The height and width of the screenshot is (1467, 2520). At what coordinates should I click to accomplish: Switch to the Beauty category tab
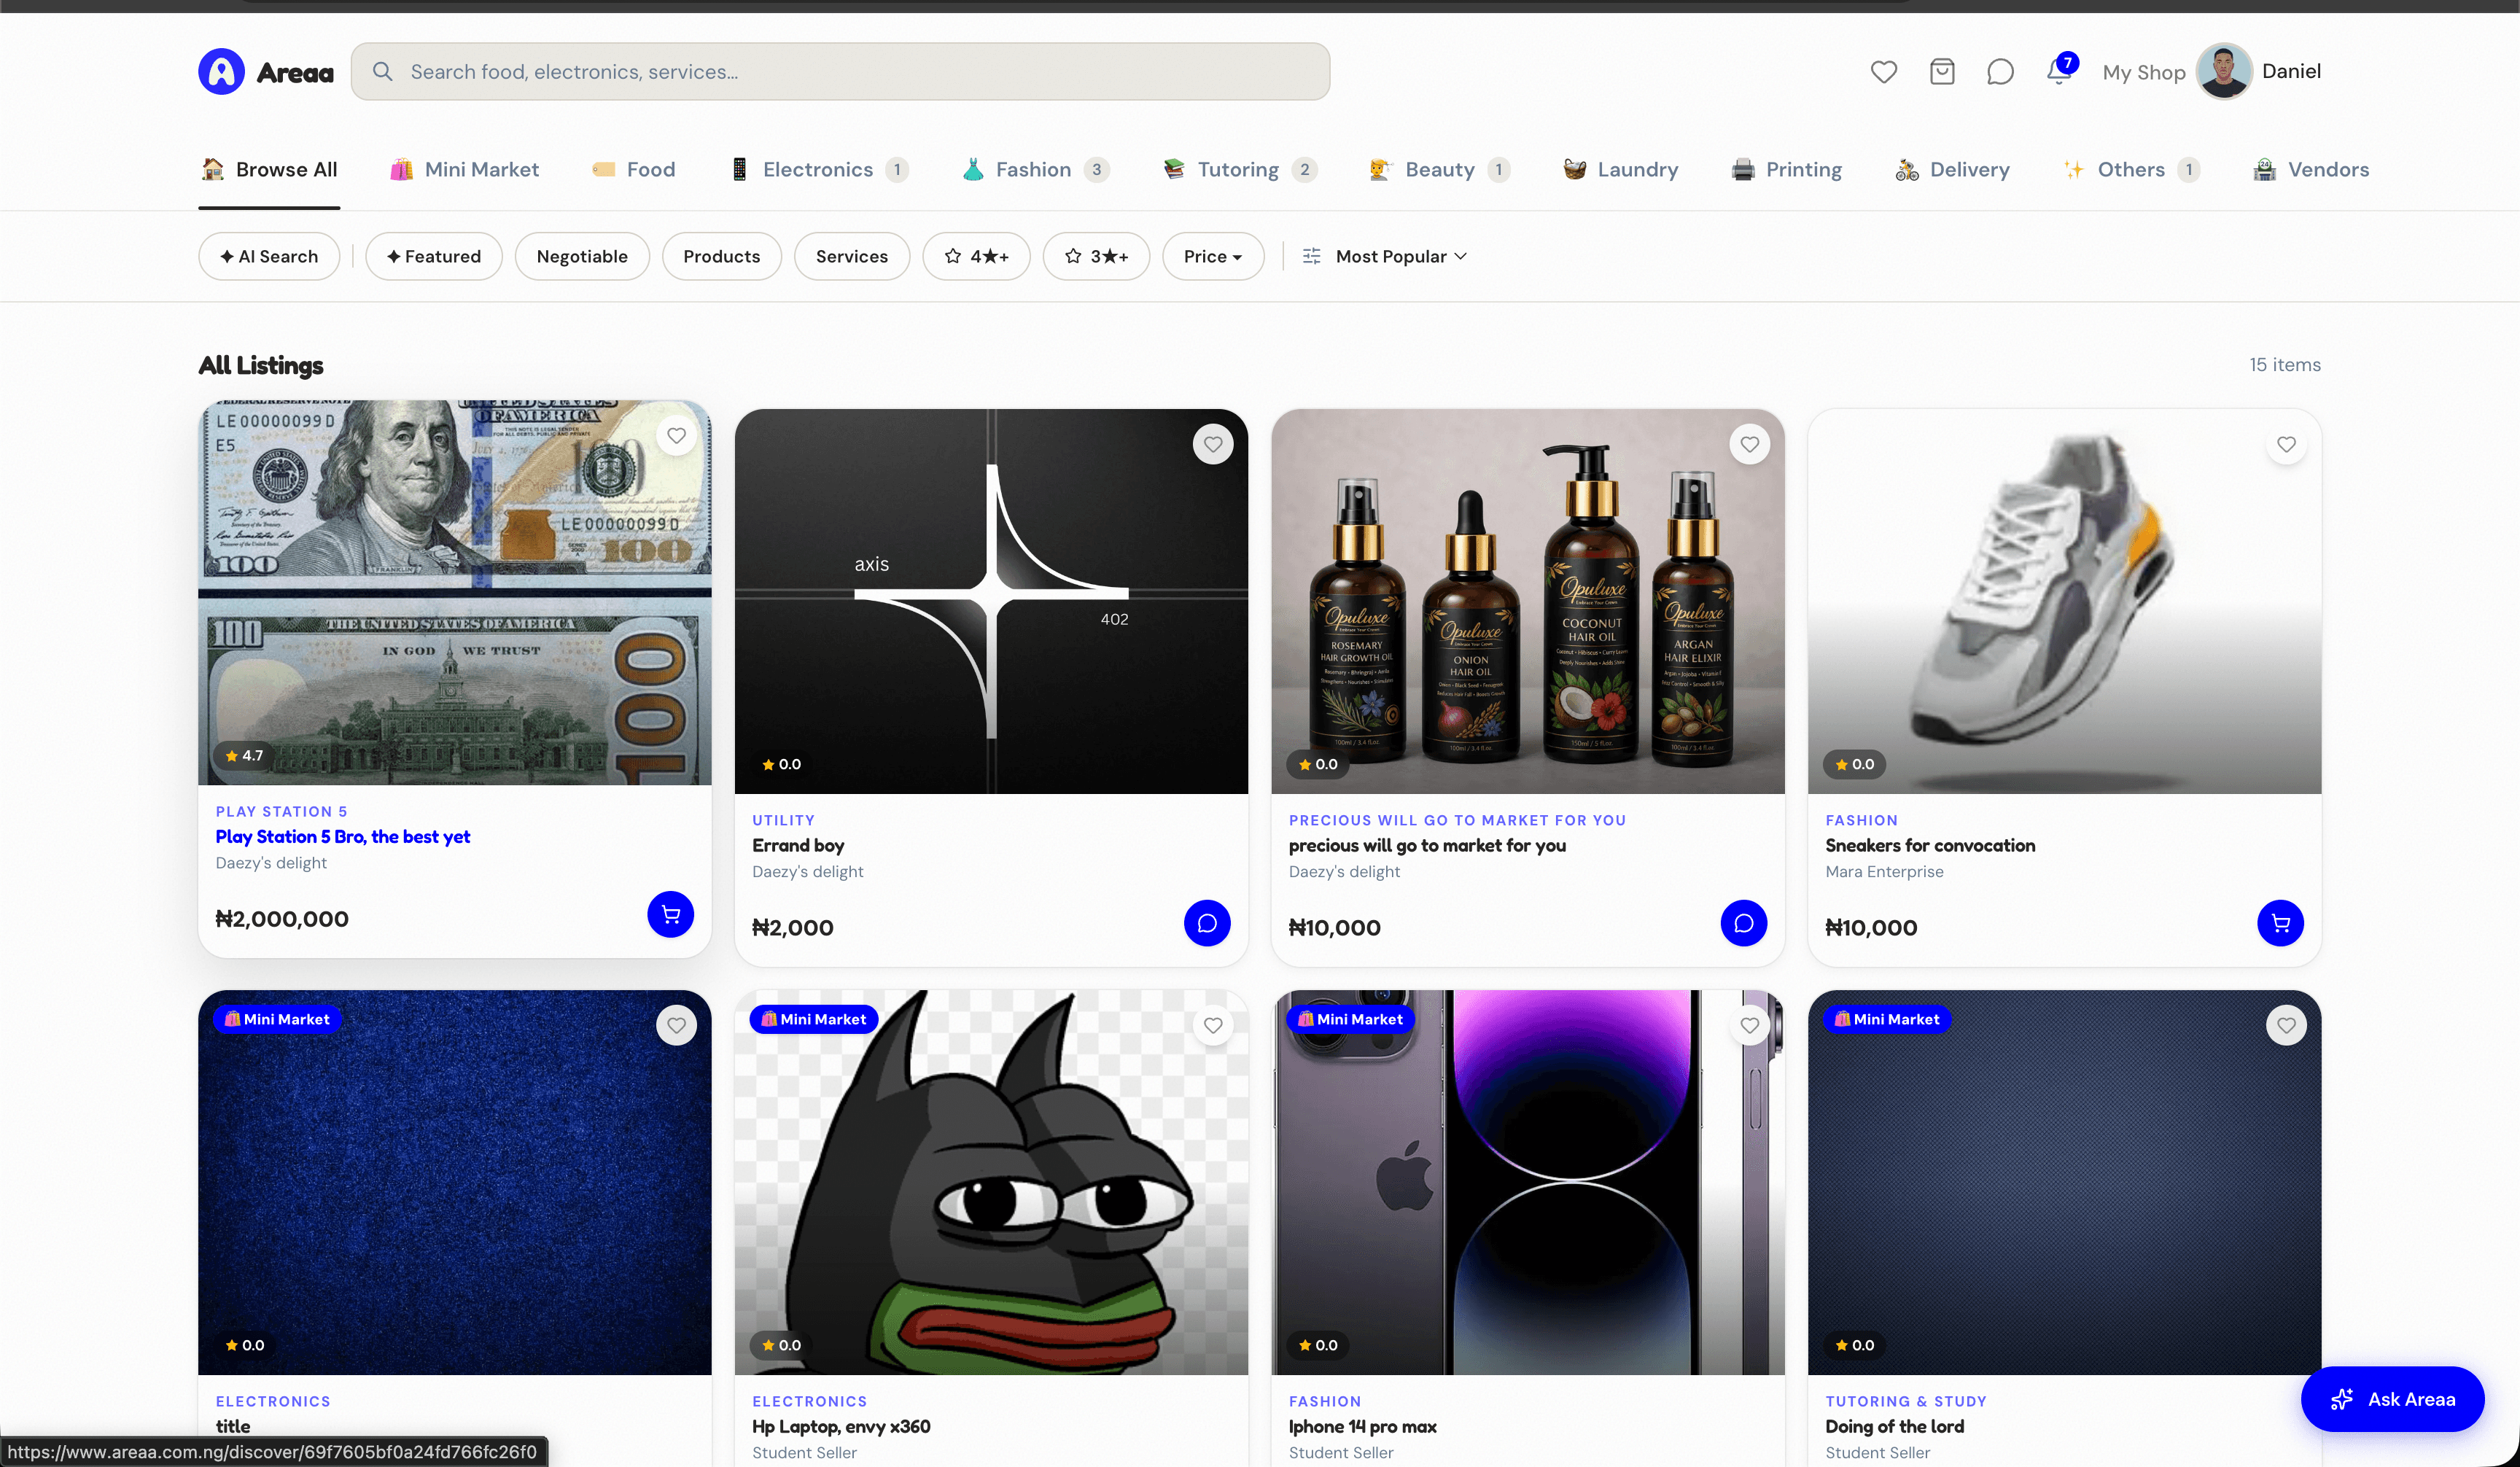pos(1440,170)
